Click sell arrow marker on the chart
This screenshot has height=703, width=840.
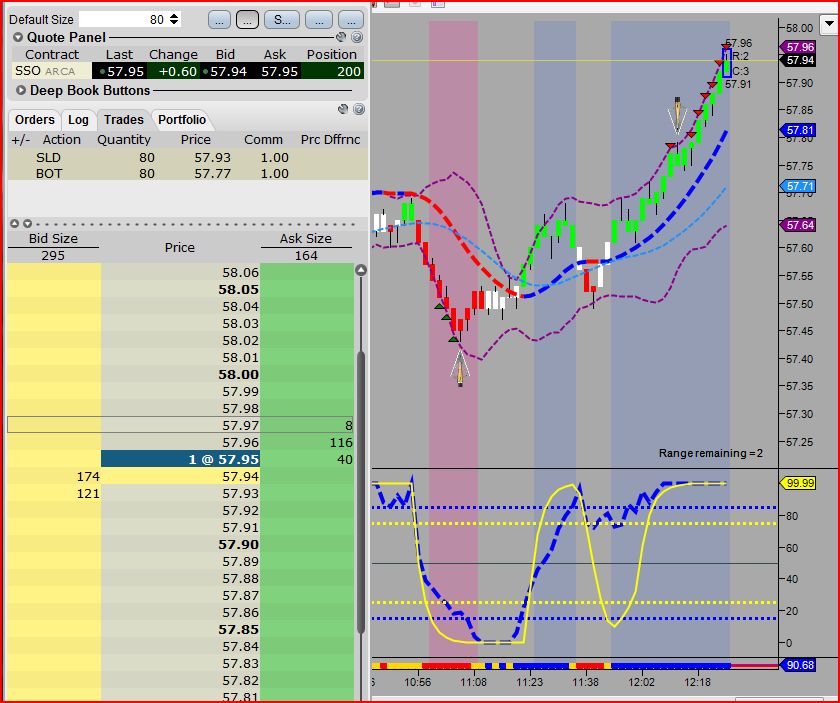(x=677, y=115)
